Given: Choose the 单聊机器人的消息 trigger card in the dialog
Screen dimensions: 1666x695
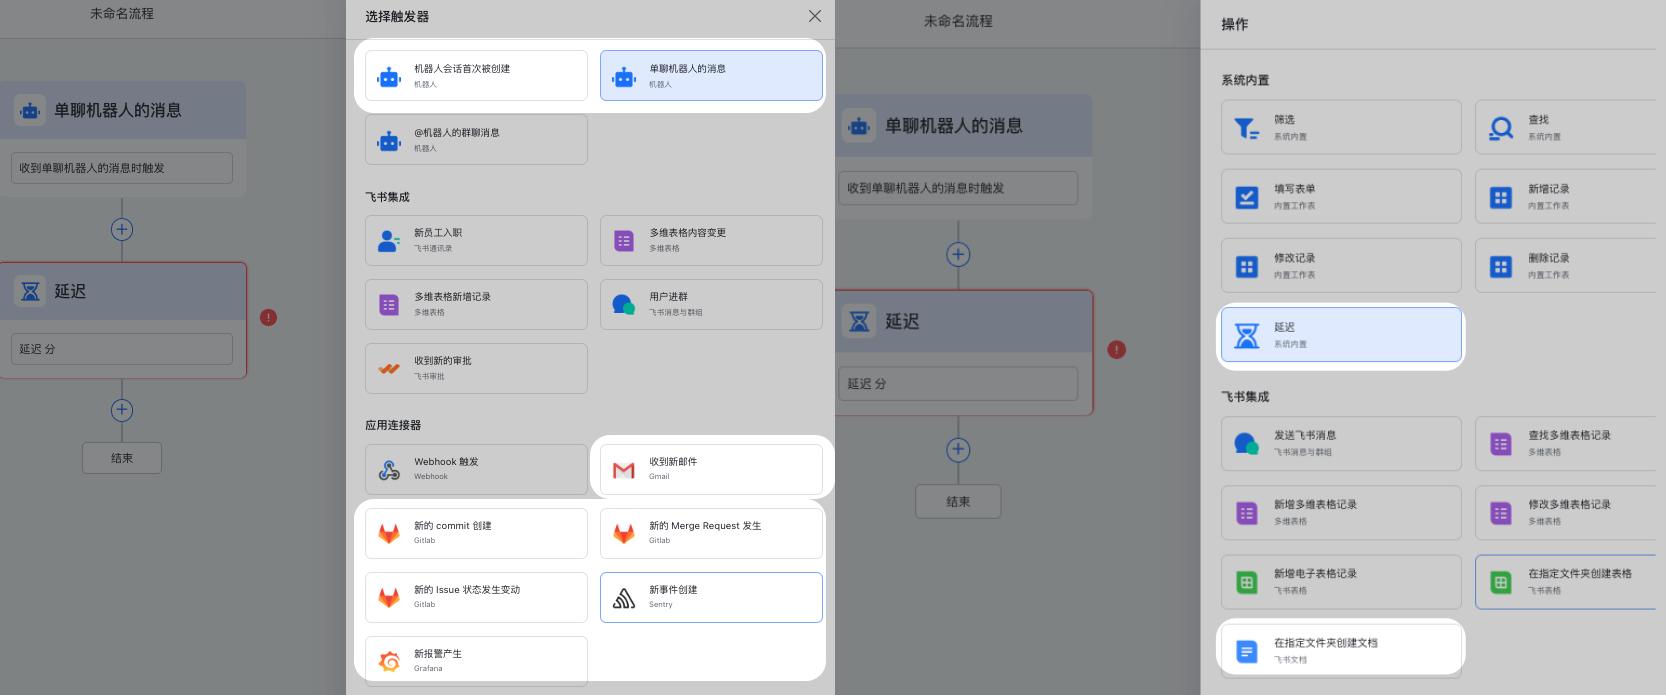Looking at the screenshot, I should point(711,75).
